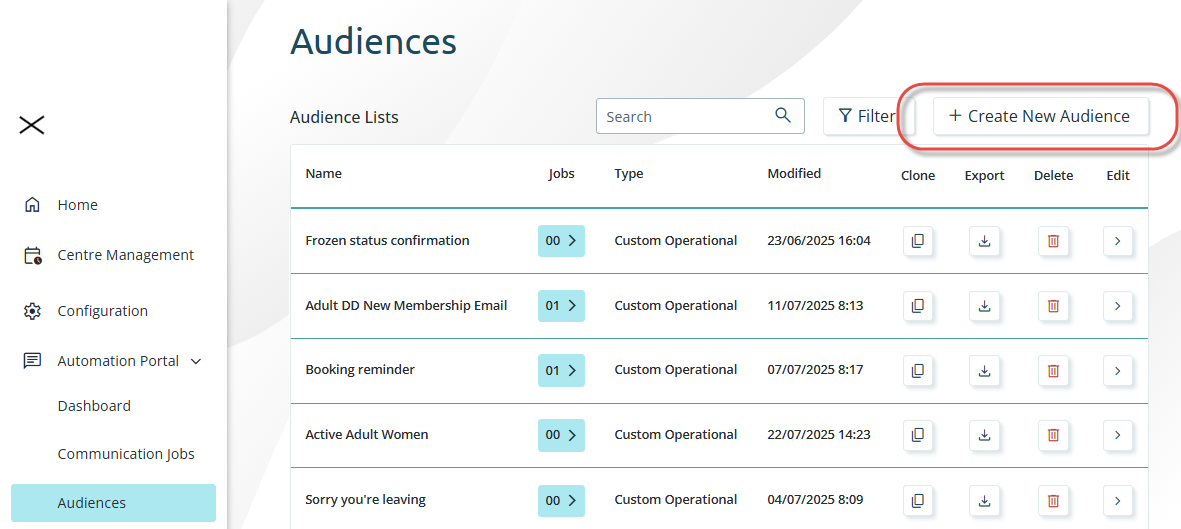Select the 'Active Adult Women' name text

coord(367,435)
